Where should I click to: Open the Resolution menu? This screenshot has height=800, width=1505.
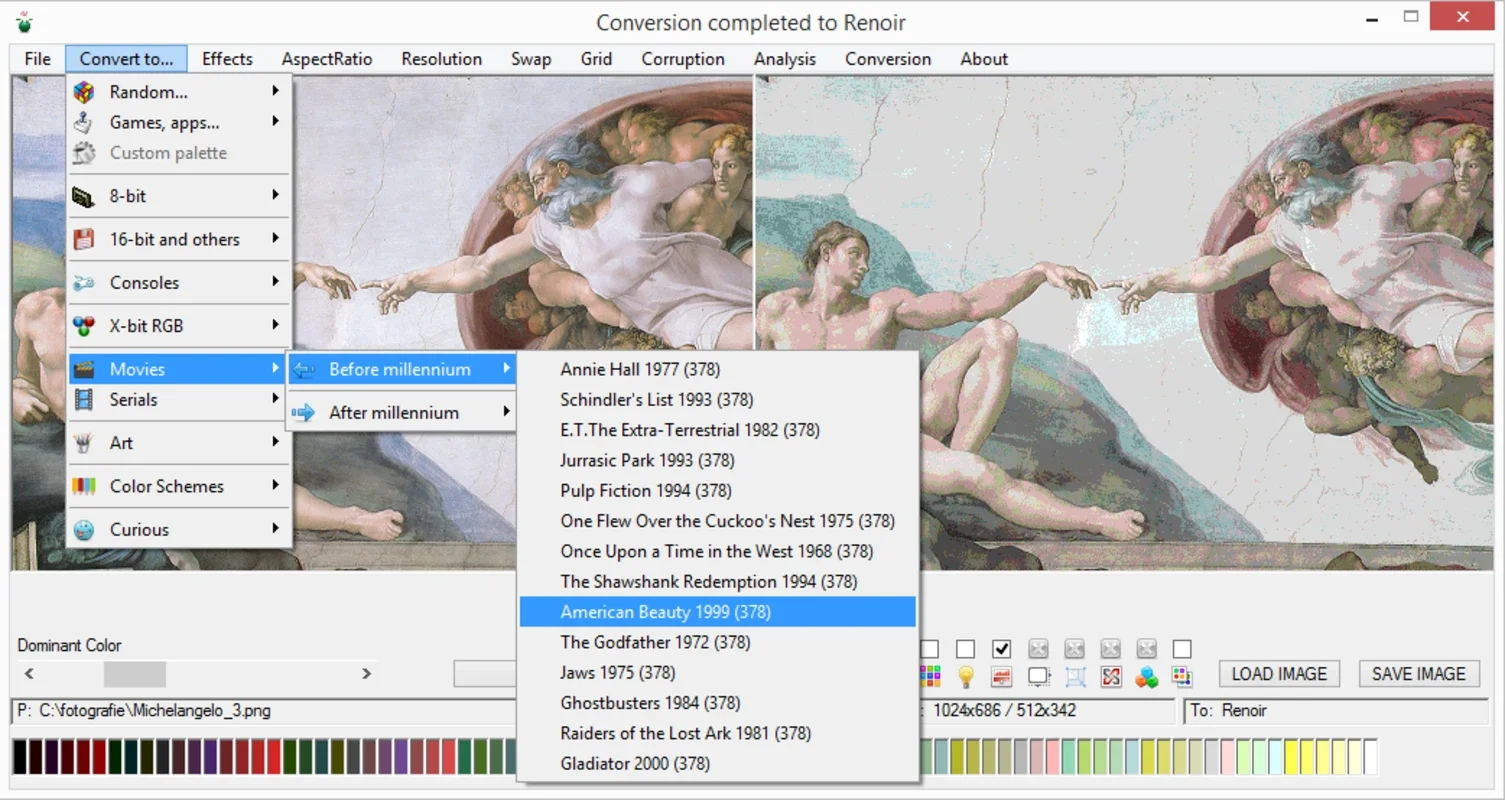click(441, 59)
